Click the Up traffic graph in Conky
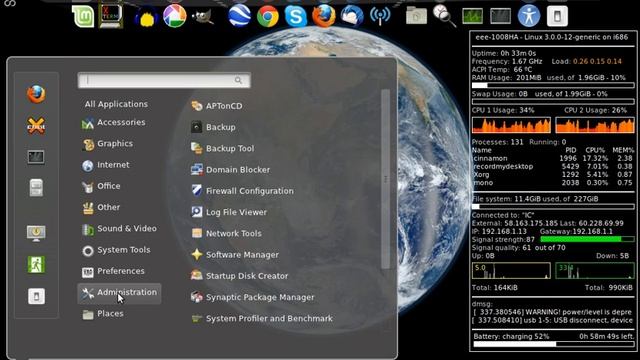The width and height of the screenshot is (640, 360). [511, 271]
